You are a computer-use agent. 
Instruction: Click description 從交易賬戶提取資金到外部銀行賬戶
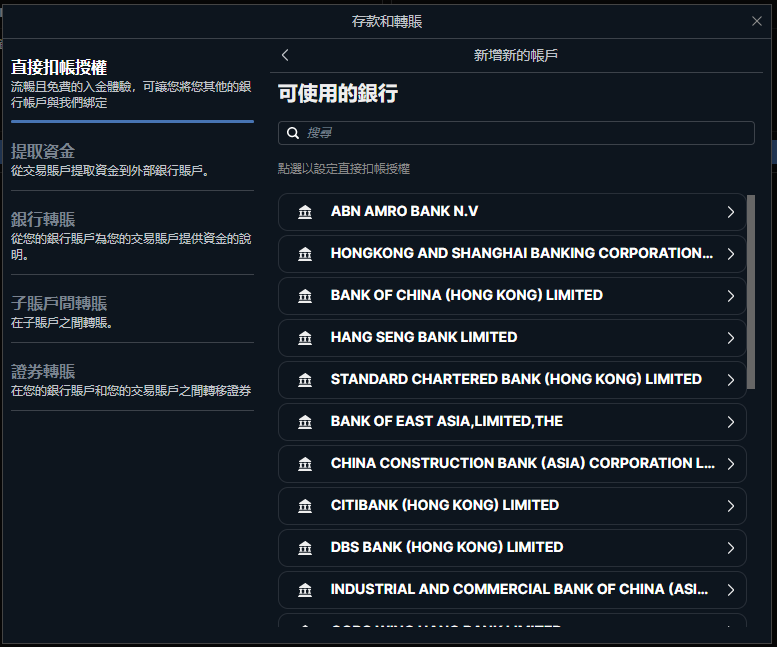tap(110, 171)
